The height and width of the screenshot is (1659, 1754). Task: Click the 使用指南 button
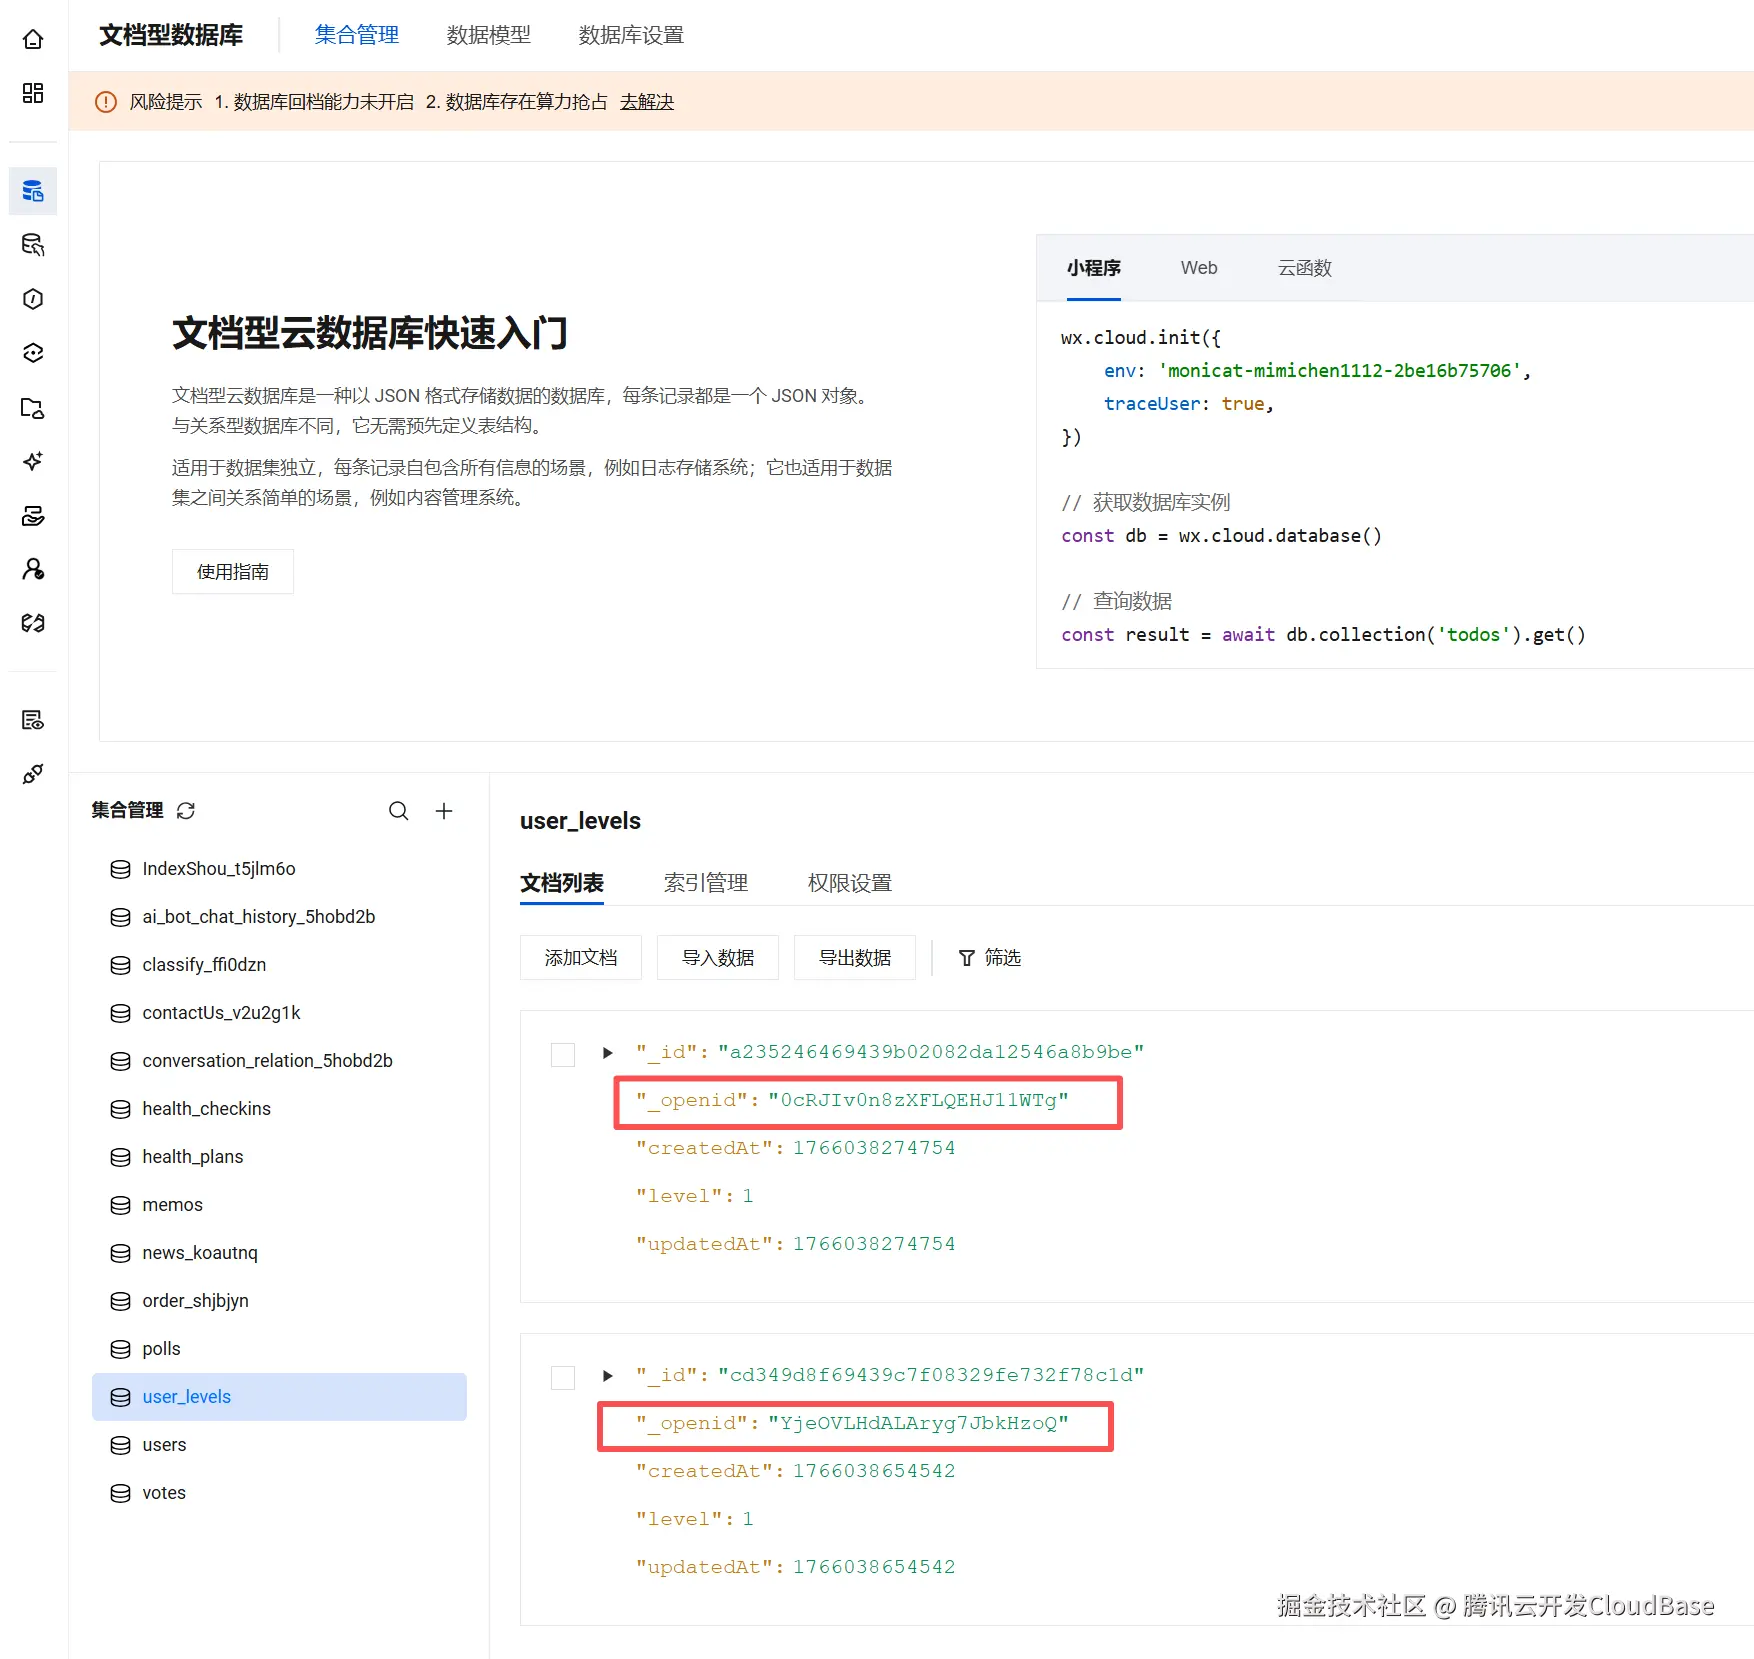click(x=232, y=571)
